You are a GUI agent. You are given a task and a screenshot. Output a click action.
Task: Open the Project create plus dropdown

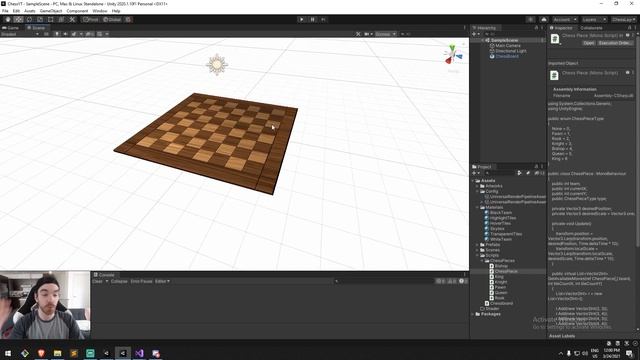pos(476,173)
